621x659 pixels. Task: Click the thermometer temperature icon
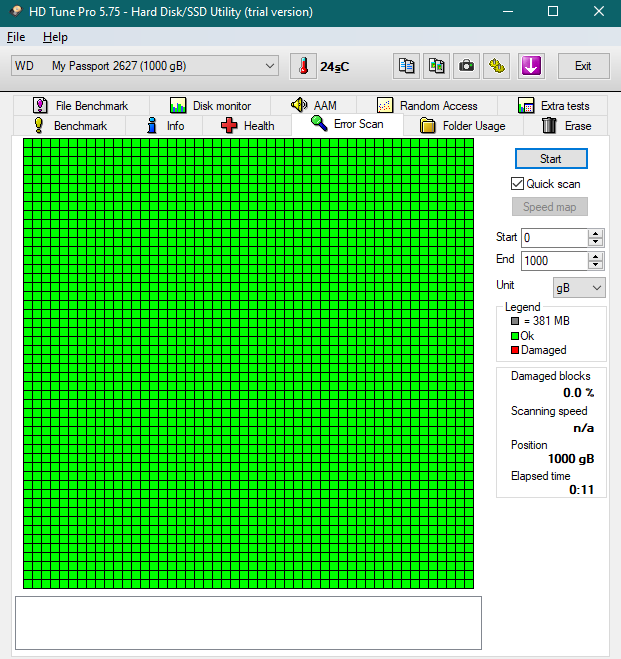click(303, 66)
